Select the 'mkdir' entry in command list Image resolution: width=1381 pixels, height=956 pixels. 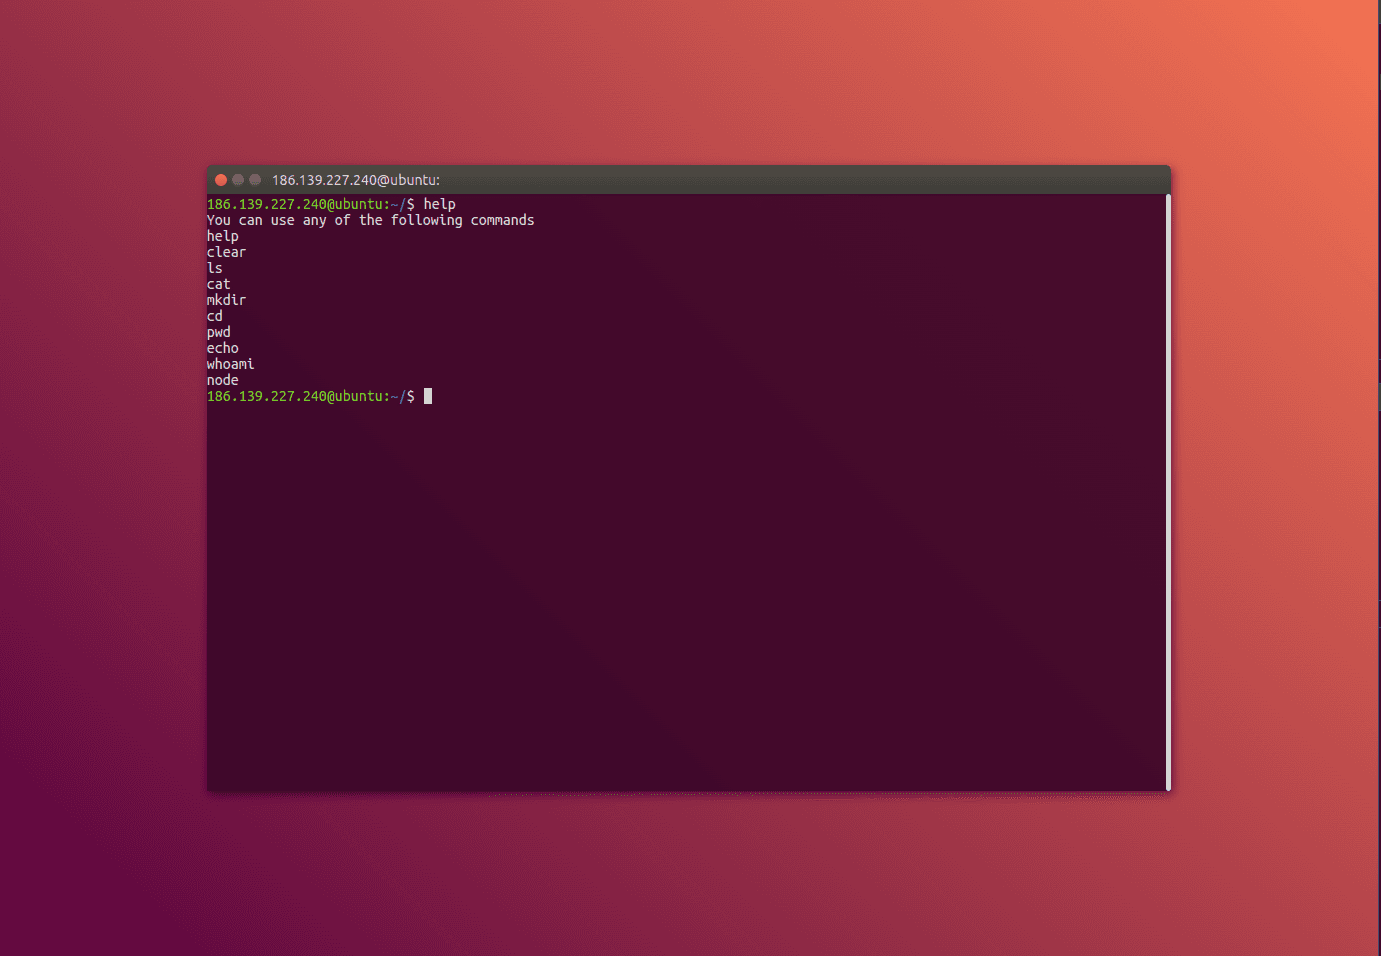tap(226, 300)
